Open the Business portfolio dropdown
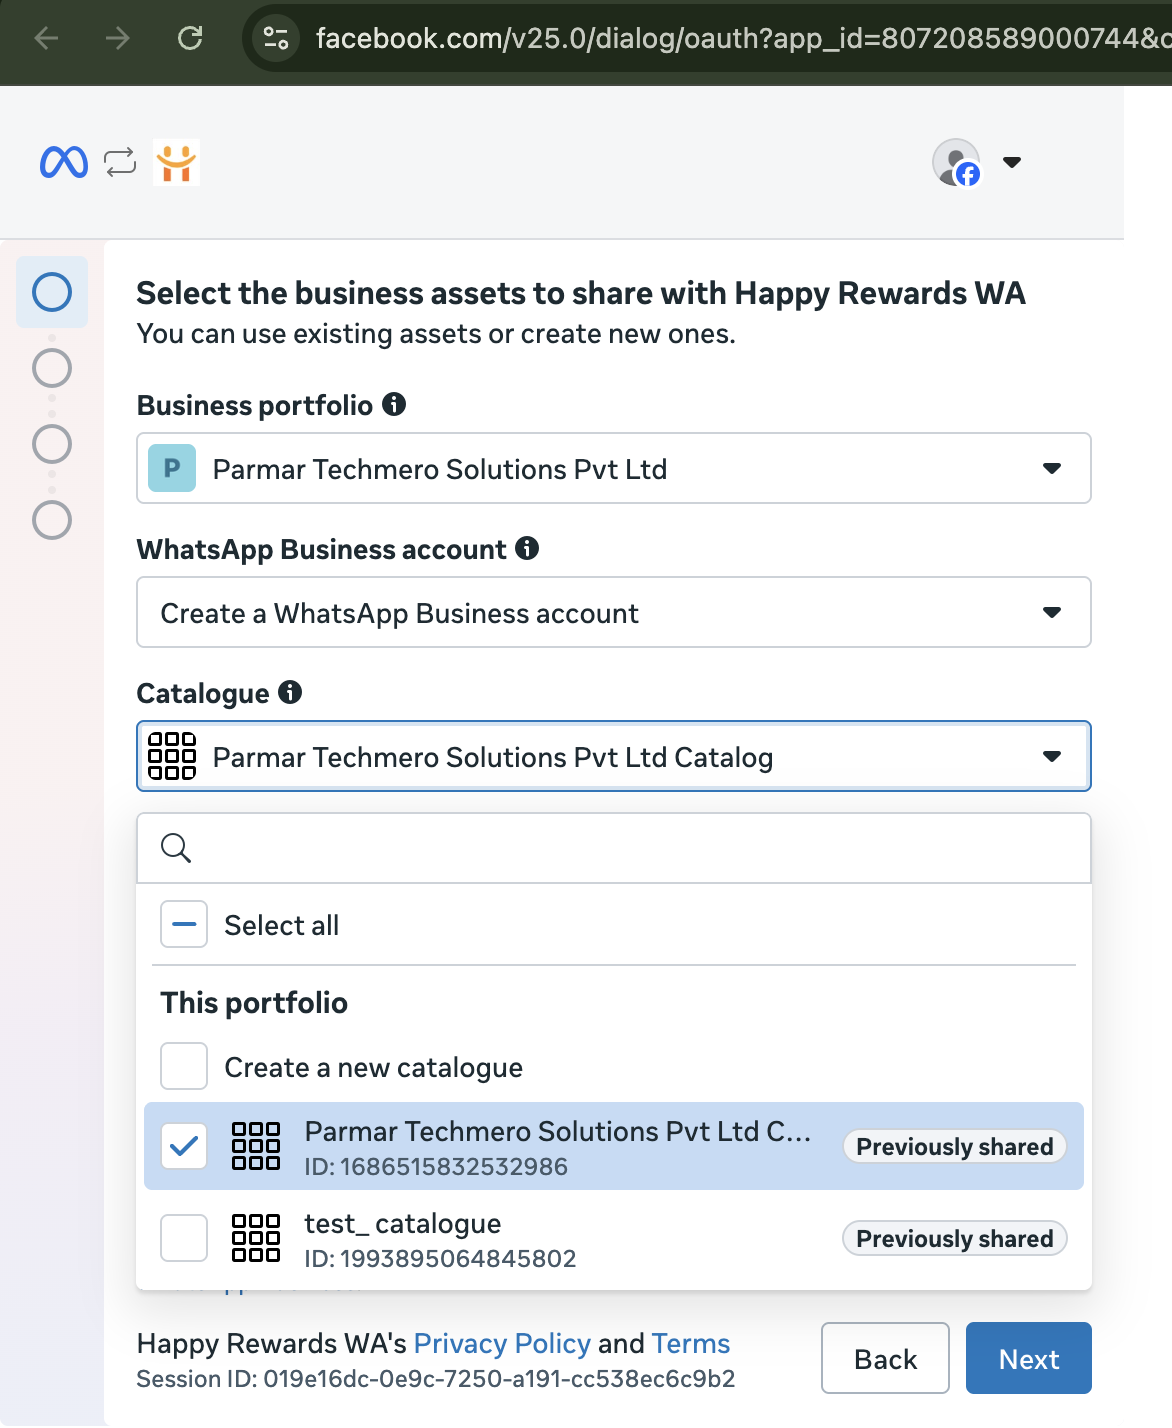 (x=614, y=468)
